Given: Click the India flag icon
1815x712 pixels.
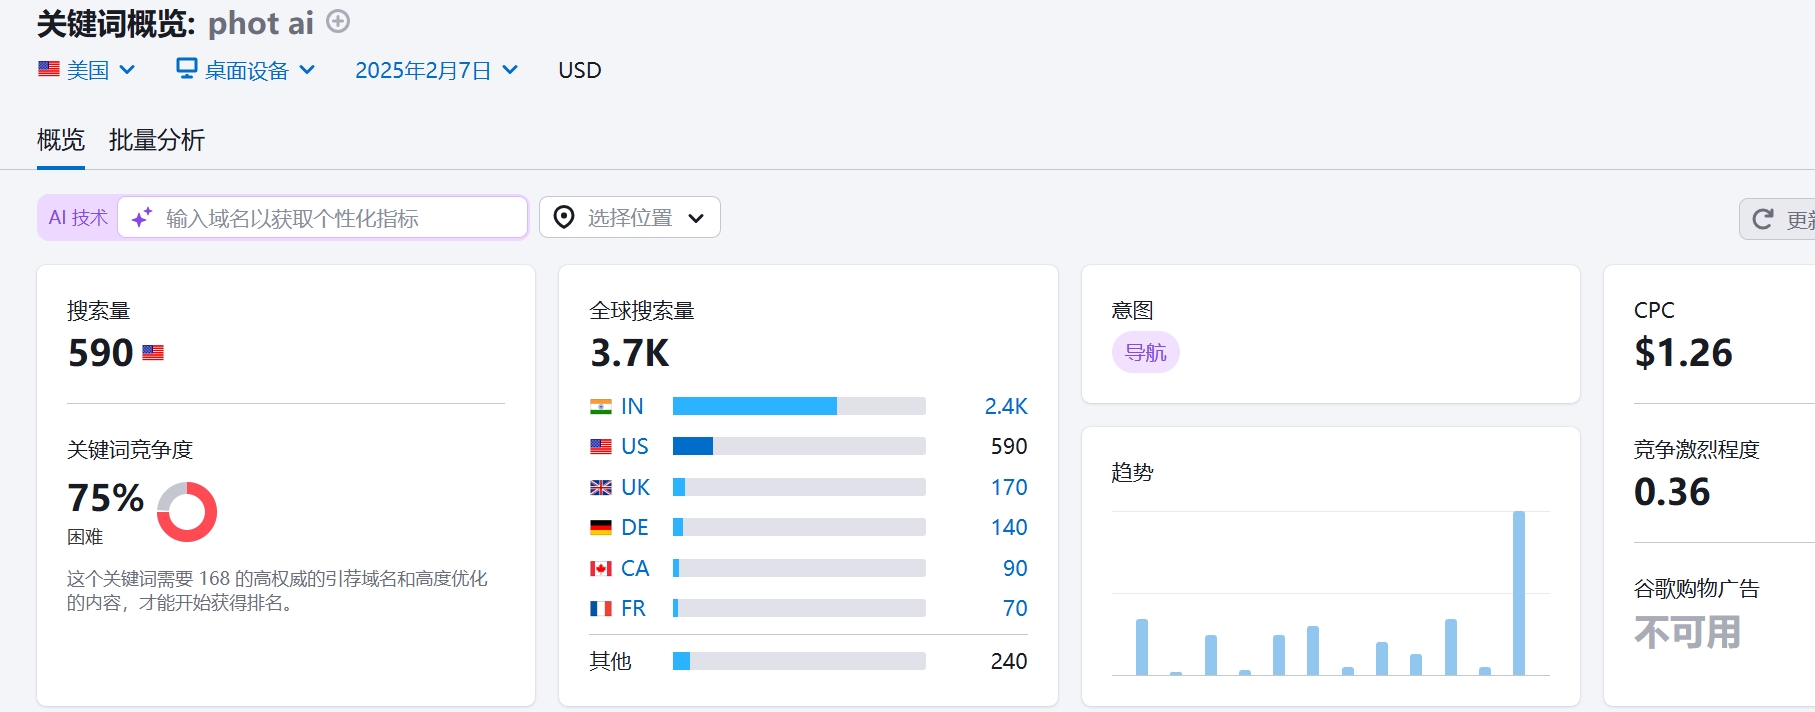Looking at the screenshot, I should 601,407.
